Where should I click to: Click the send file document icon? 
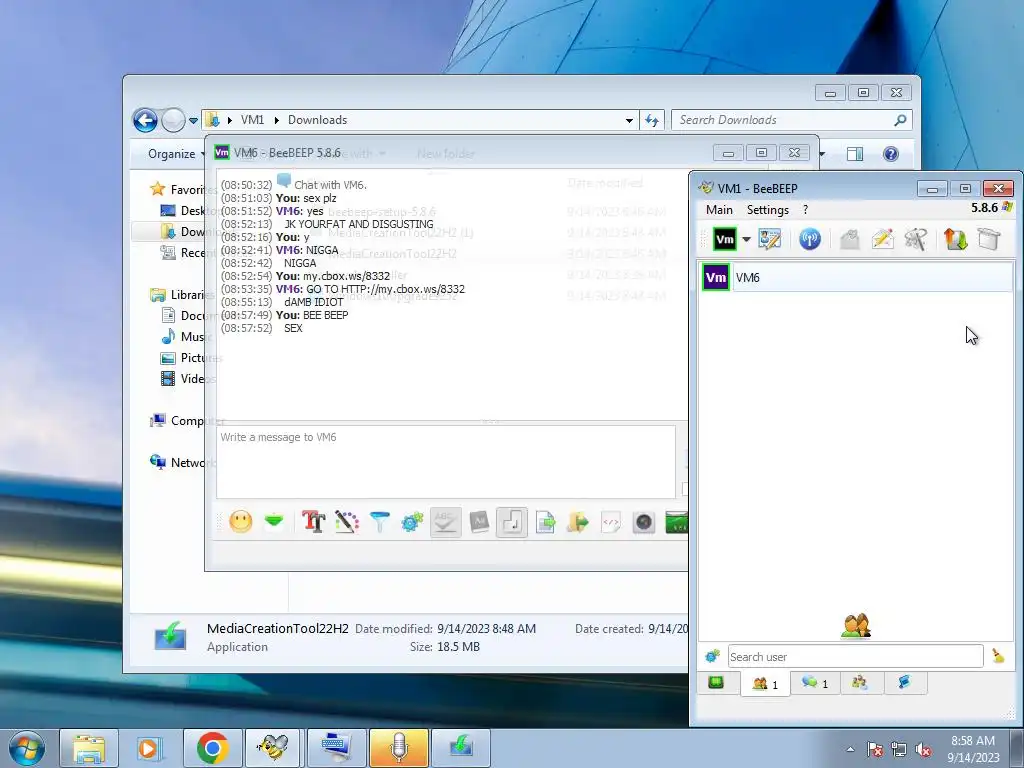(545, 522)
